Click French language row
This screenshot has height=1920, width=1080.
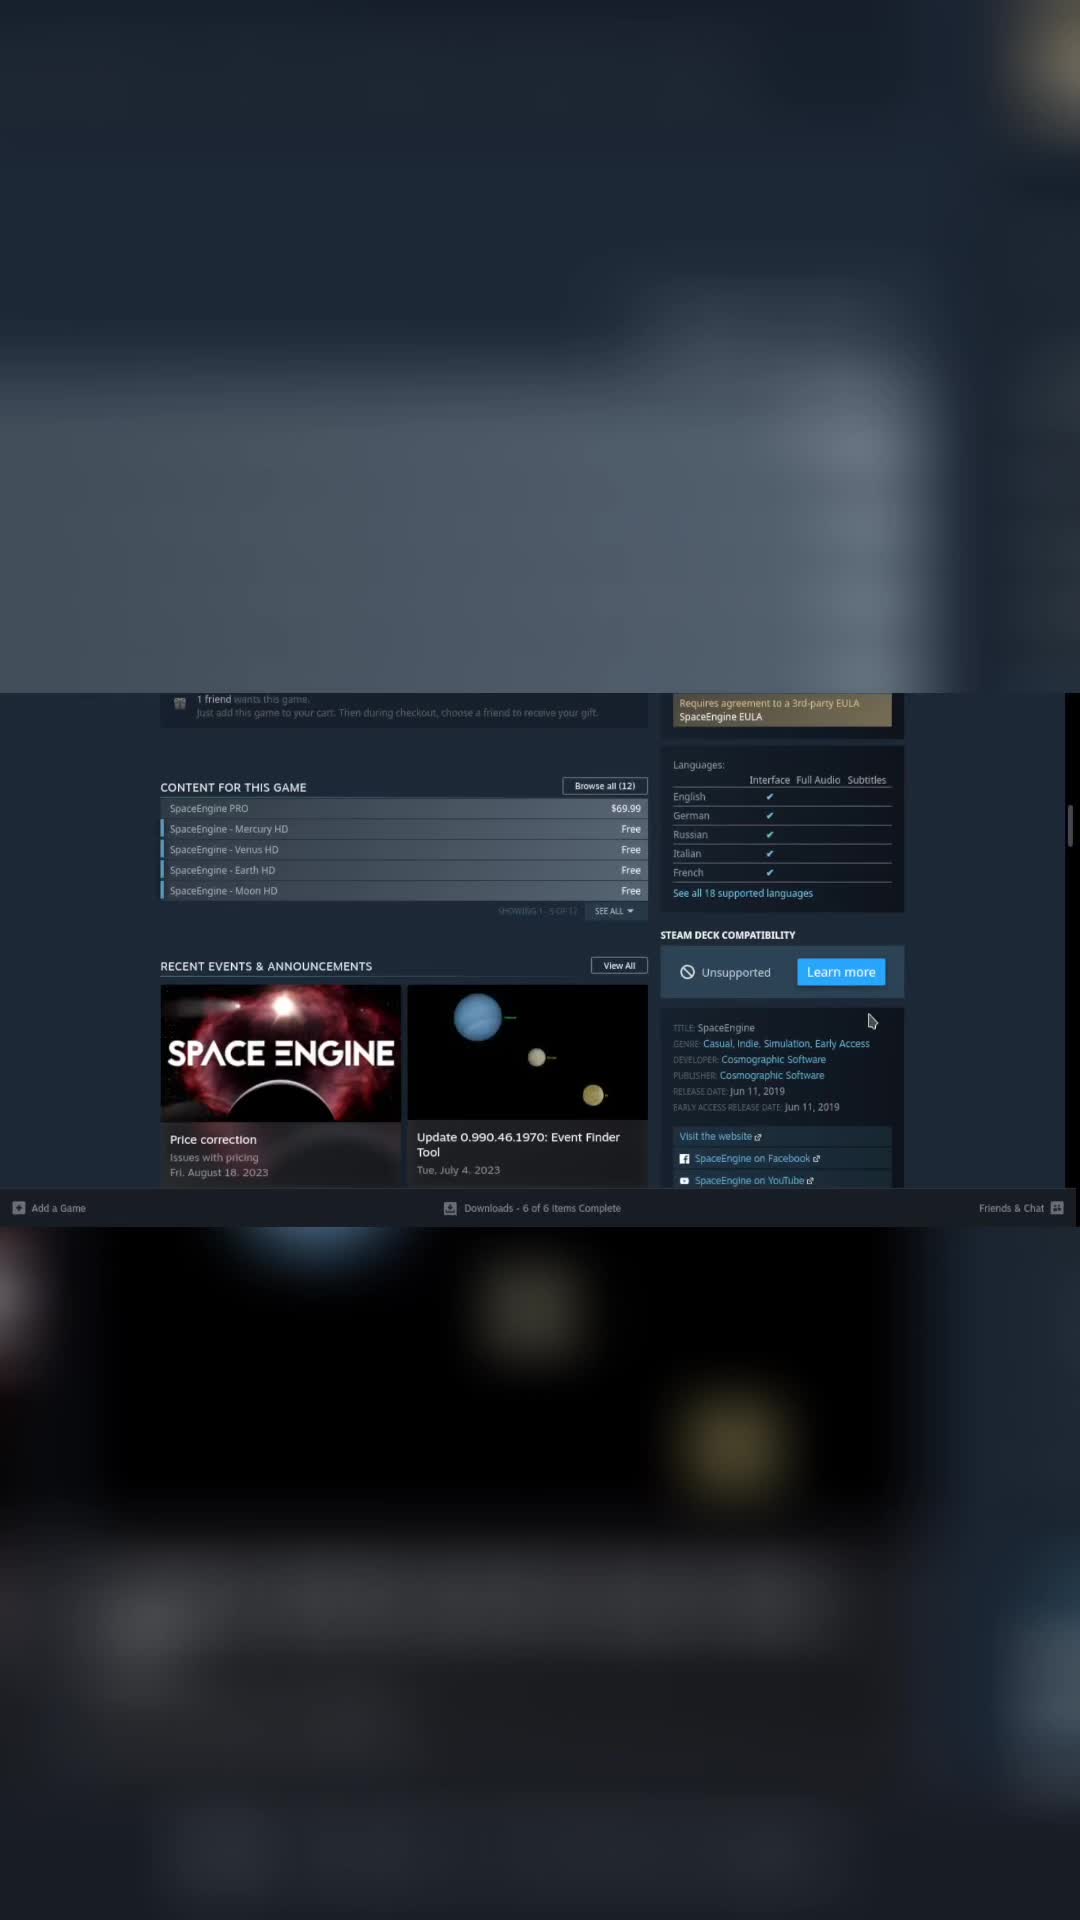pyautogui.click(x=782, y=873)
